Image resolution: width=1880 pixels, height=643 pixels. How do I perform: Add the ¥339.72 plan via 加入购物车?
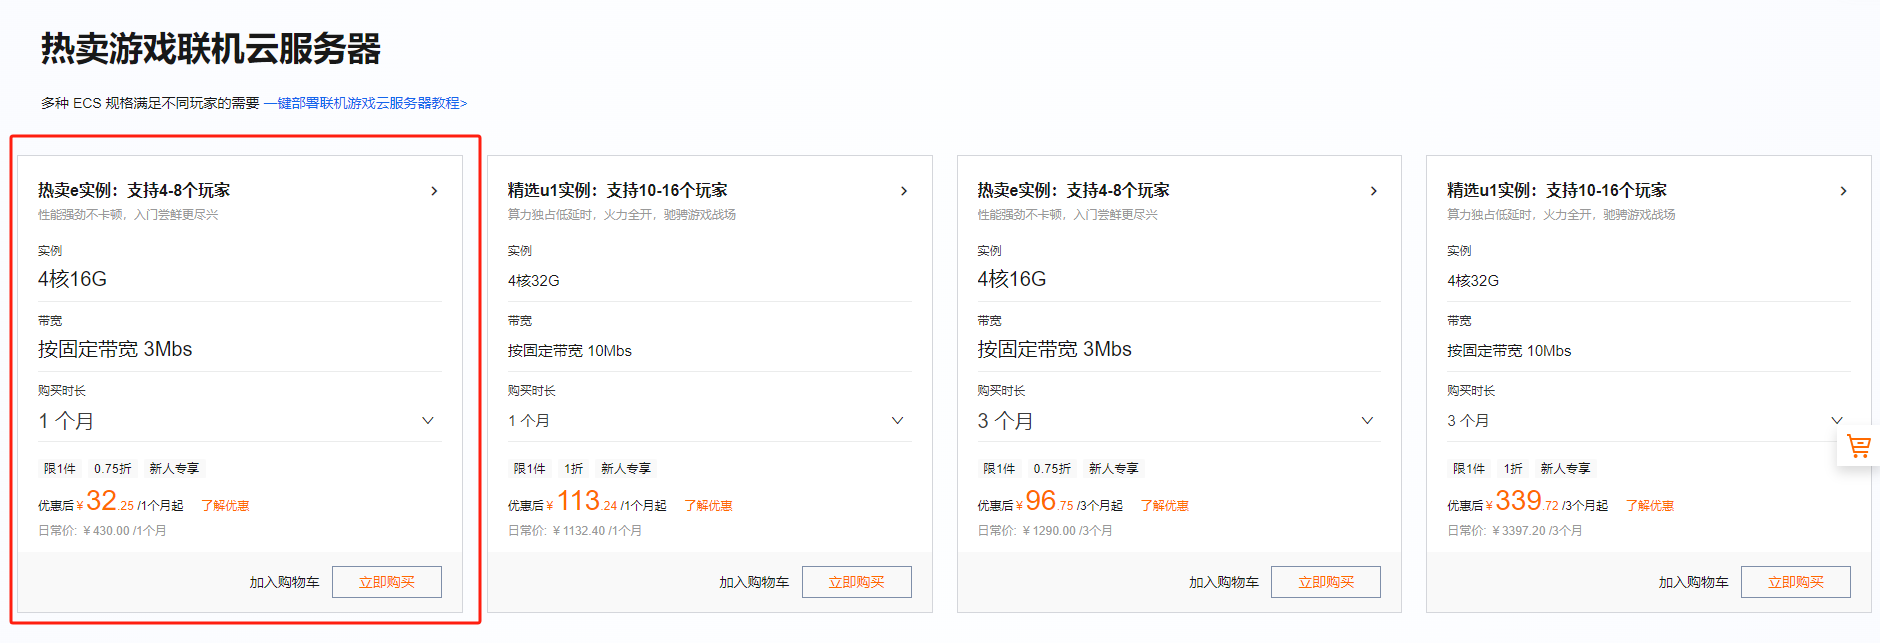[1693, 582]
